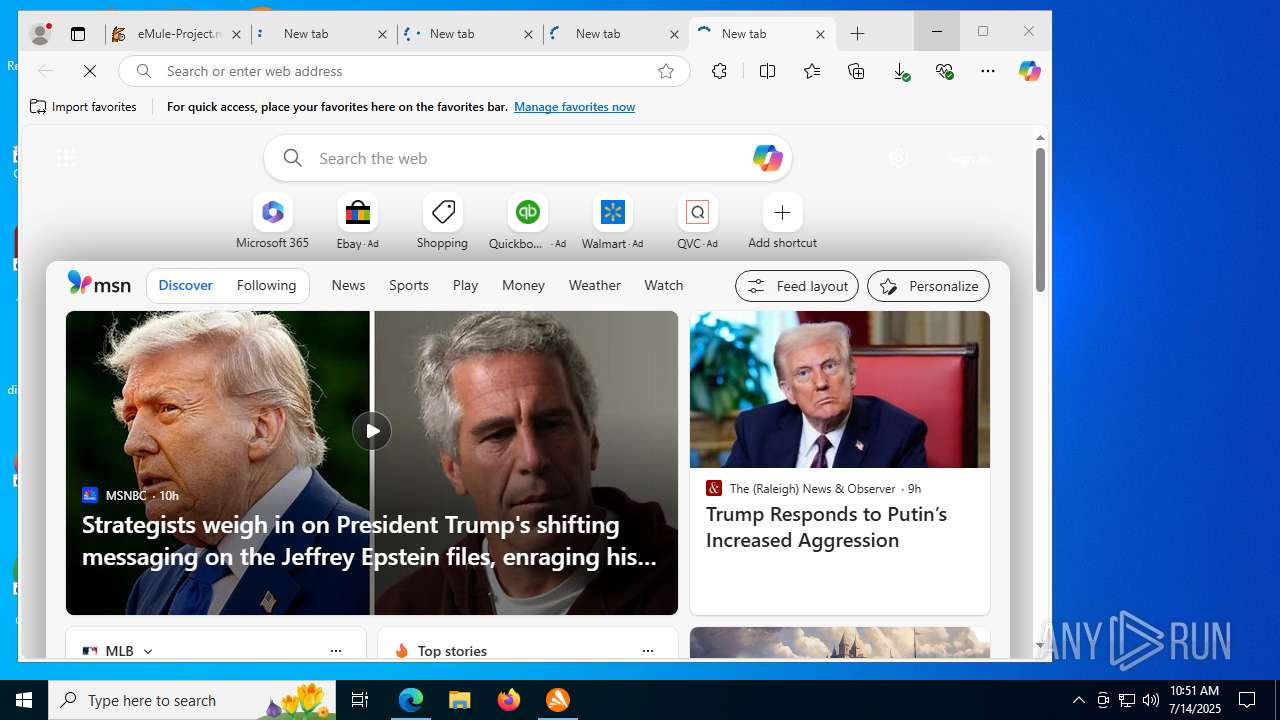Open File Explorer from taskbar
This screenshot has width=1280, height=720.
pos(460,700)
